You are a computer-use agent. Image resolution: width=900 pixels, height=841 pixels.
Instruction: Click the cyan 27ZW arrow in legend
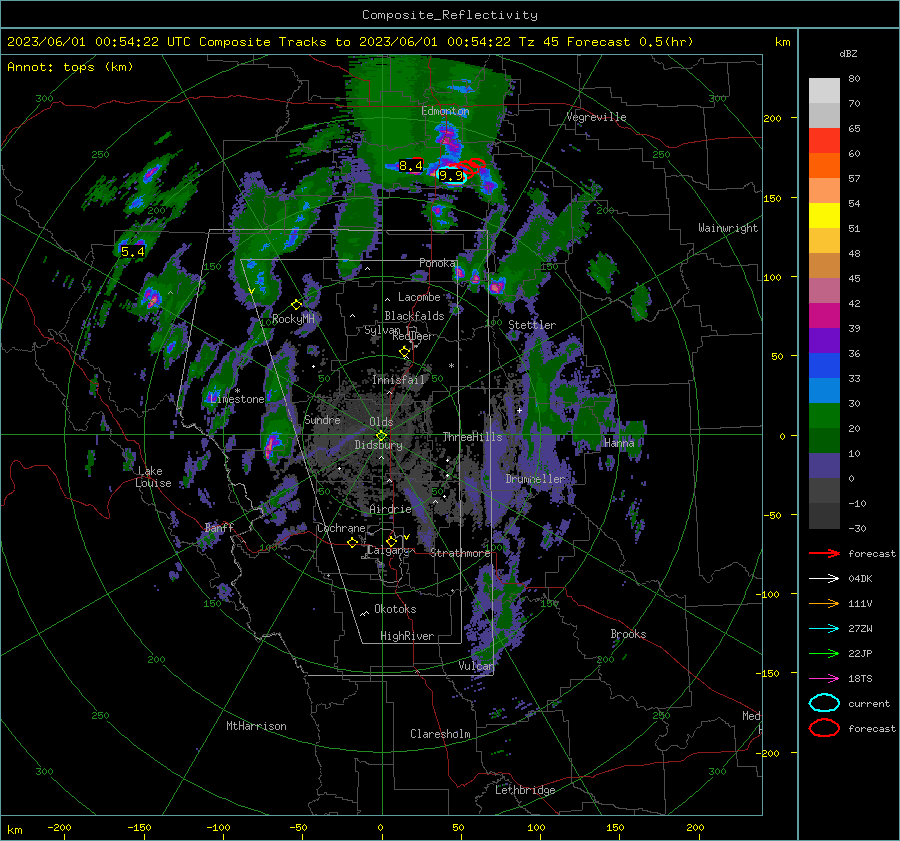824,629
